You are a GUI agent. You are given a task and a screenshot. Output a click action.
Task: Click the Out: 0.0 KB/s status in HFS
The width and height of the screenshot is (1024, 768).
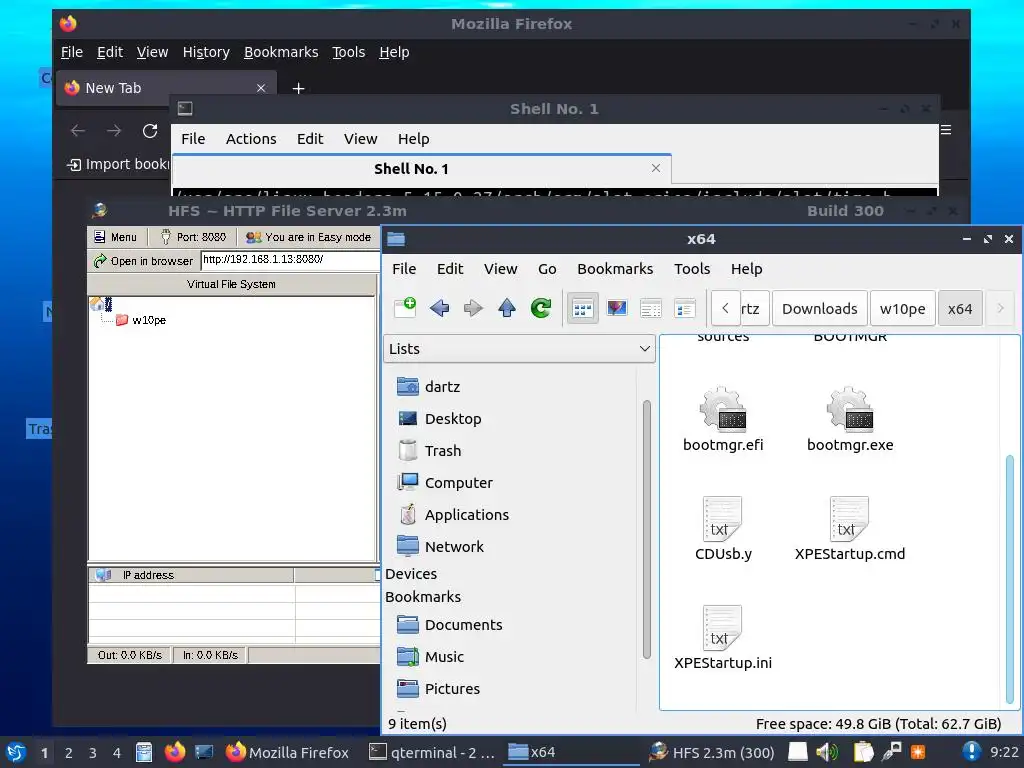coord(129,655)
